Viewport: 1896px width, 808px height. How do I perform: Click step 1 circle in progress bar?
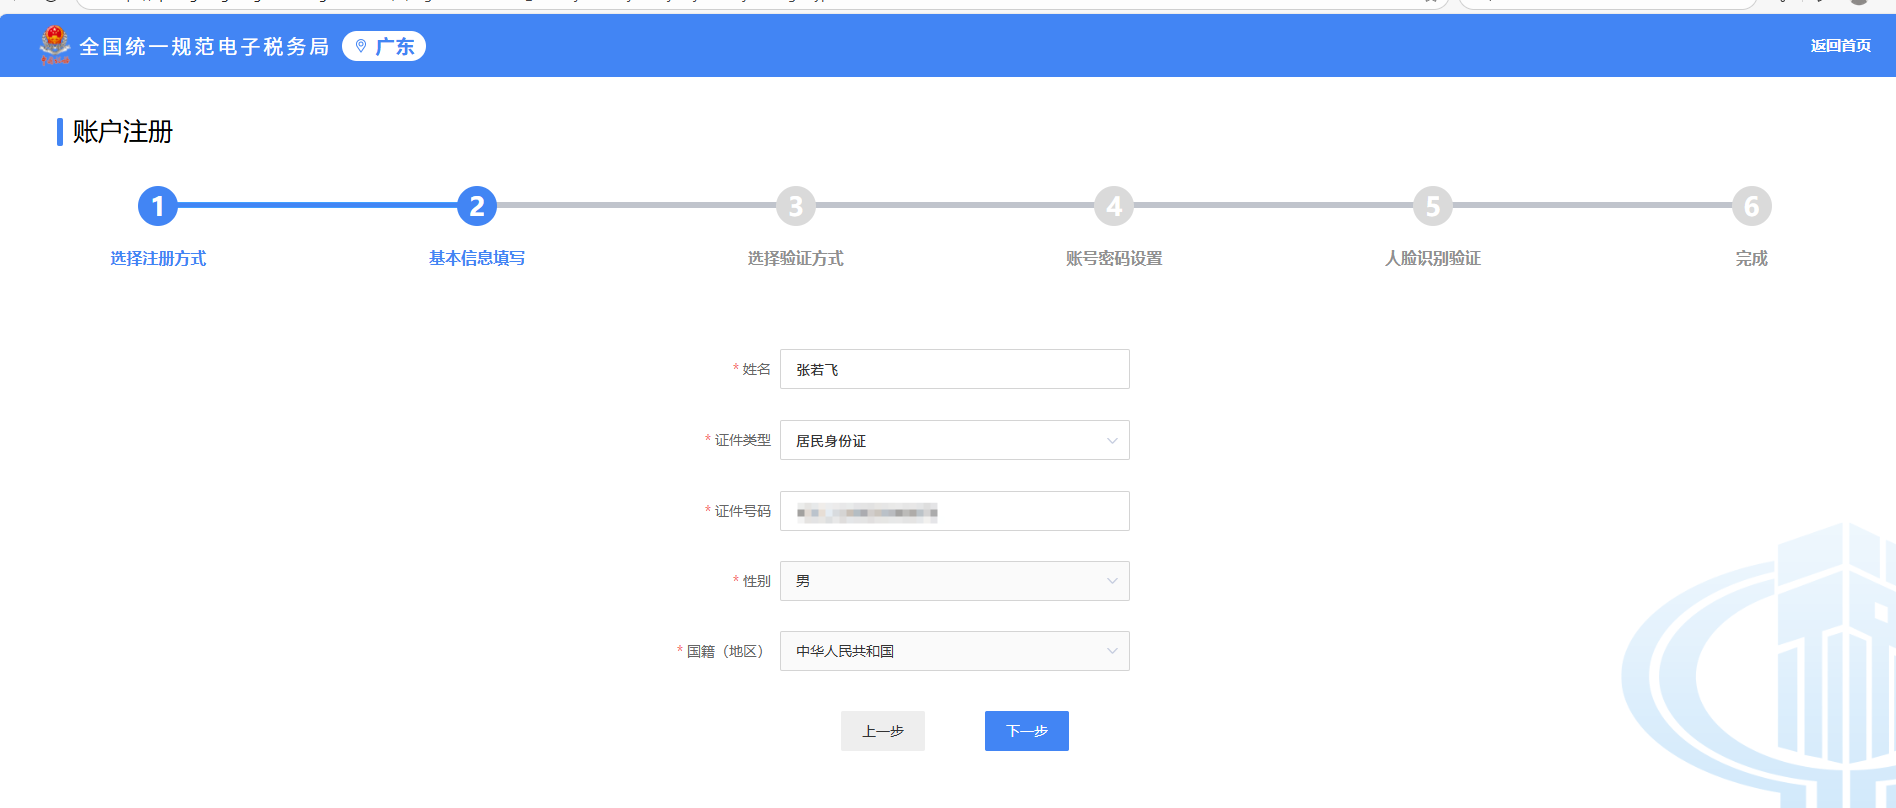click(158, 206)
